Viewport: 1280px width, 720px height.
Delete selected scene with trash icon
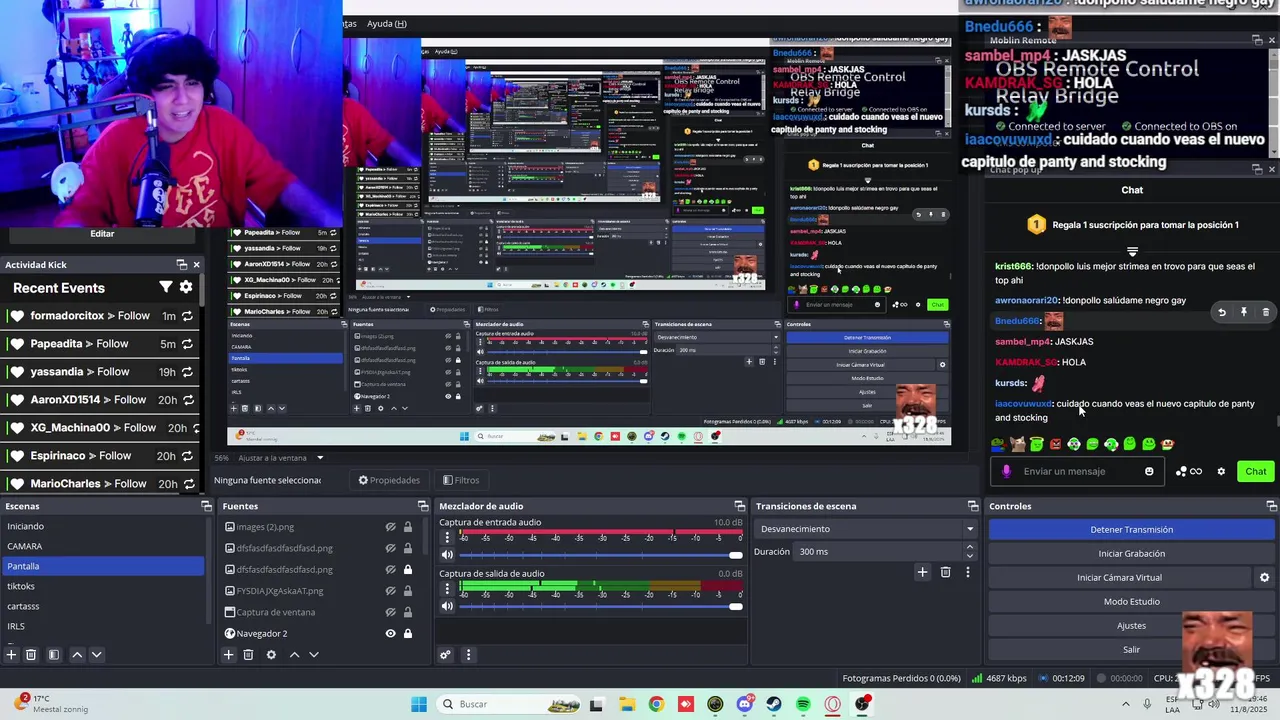click(x=31, y=655)
